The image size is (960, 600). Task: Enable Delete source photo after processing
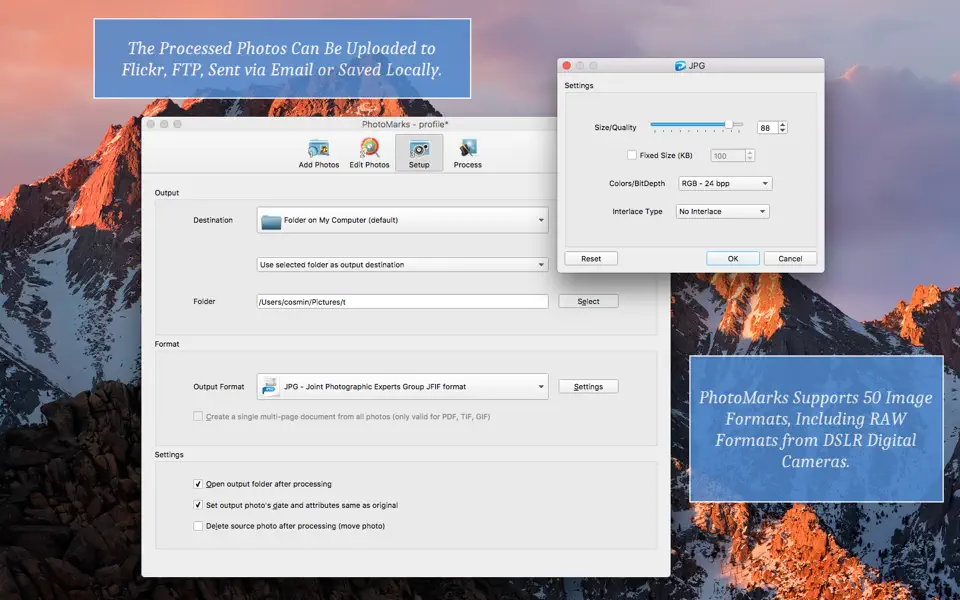pyautogui.click(x=198, y=526)
